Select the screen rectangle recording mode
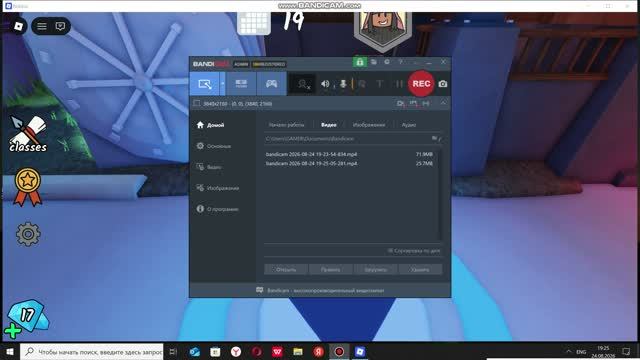This screenshot has width=640, height=360. point(204,84)
